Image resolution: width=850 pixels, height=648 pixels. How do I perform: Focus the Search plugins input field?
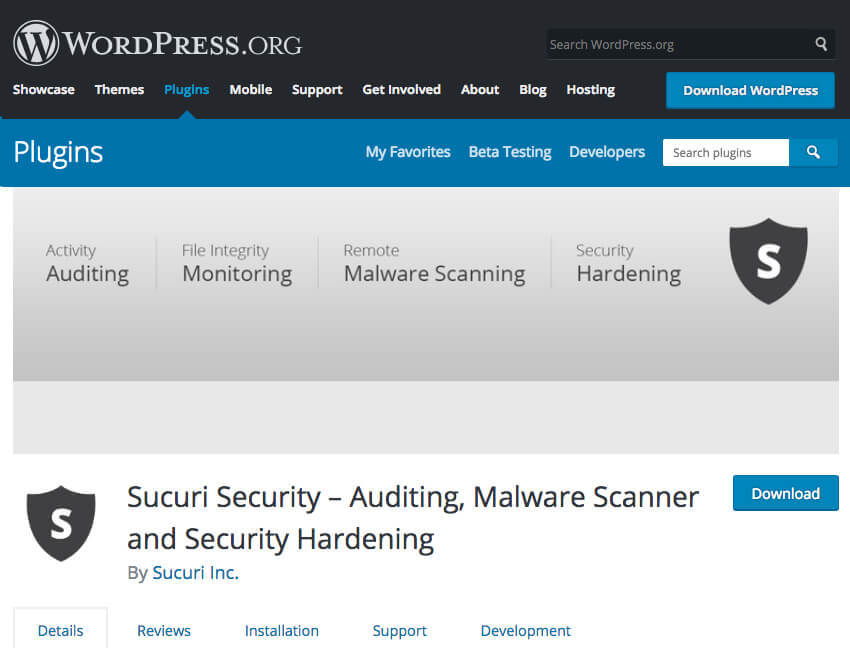coord(726,152)
